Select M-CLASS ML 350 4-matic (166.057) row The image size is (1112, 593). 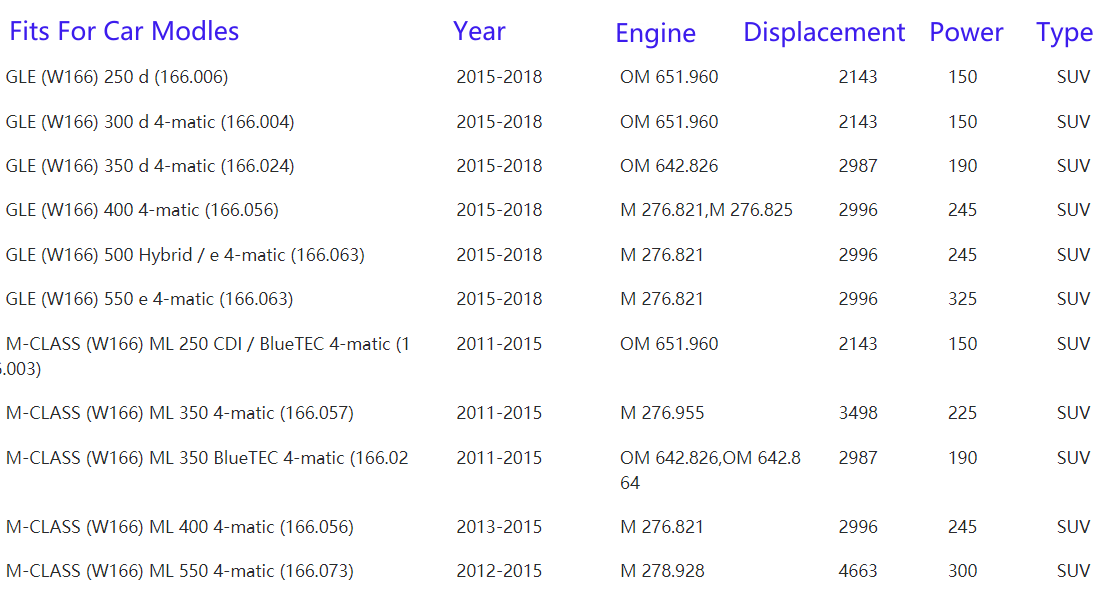180,413
